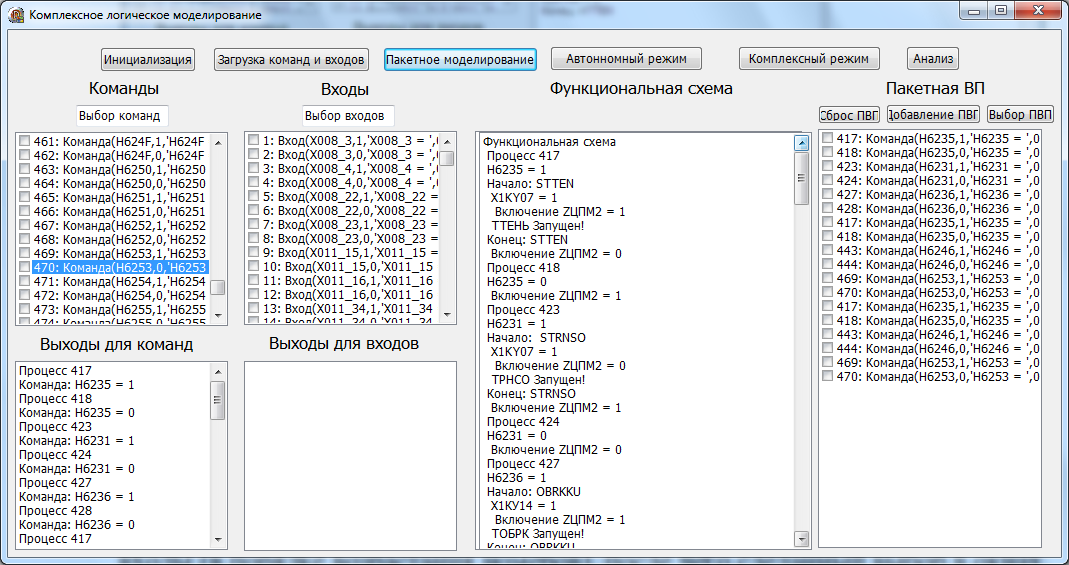Screen dimensions: 1069x565
Task: Click down arrow of Функциональная схема scrollbar
Action: 802,538
